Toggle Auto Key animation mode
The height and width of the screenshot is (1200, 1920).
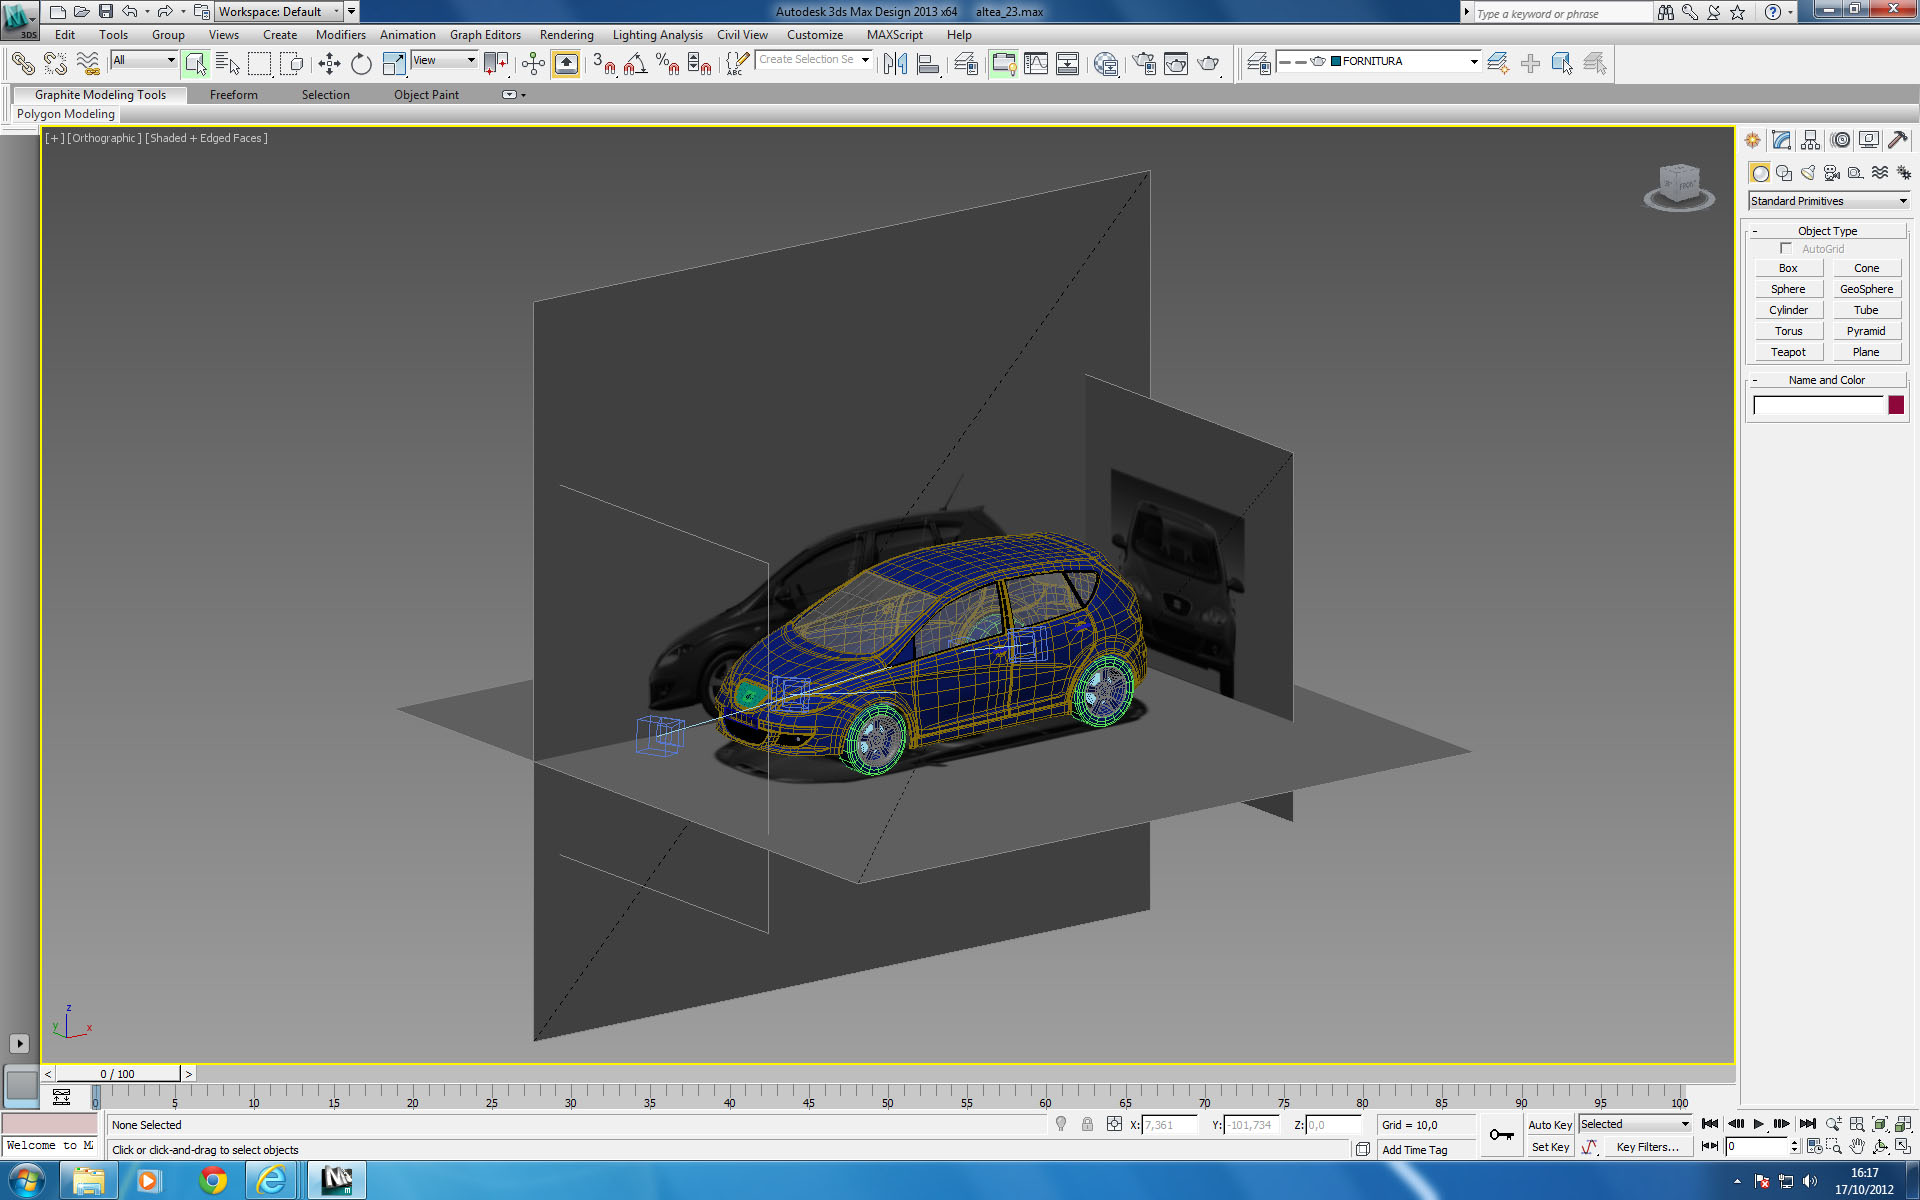[x=1549, y=1125]
